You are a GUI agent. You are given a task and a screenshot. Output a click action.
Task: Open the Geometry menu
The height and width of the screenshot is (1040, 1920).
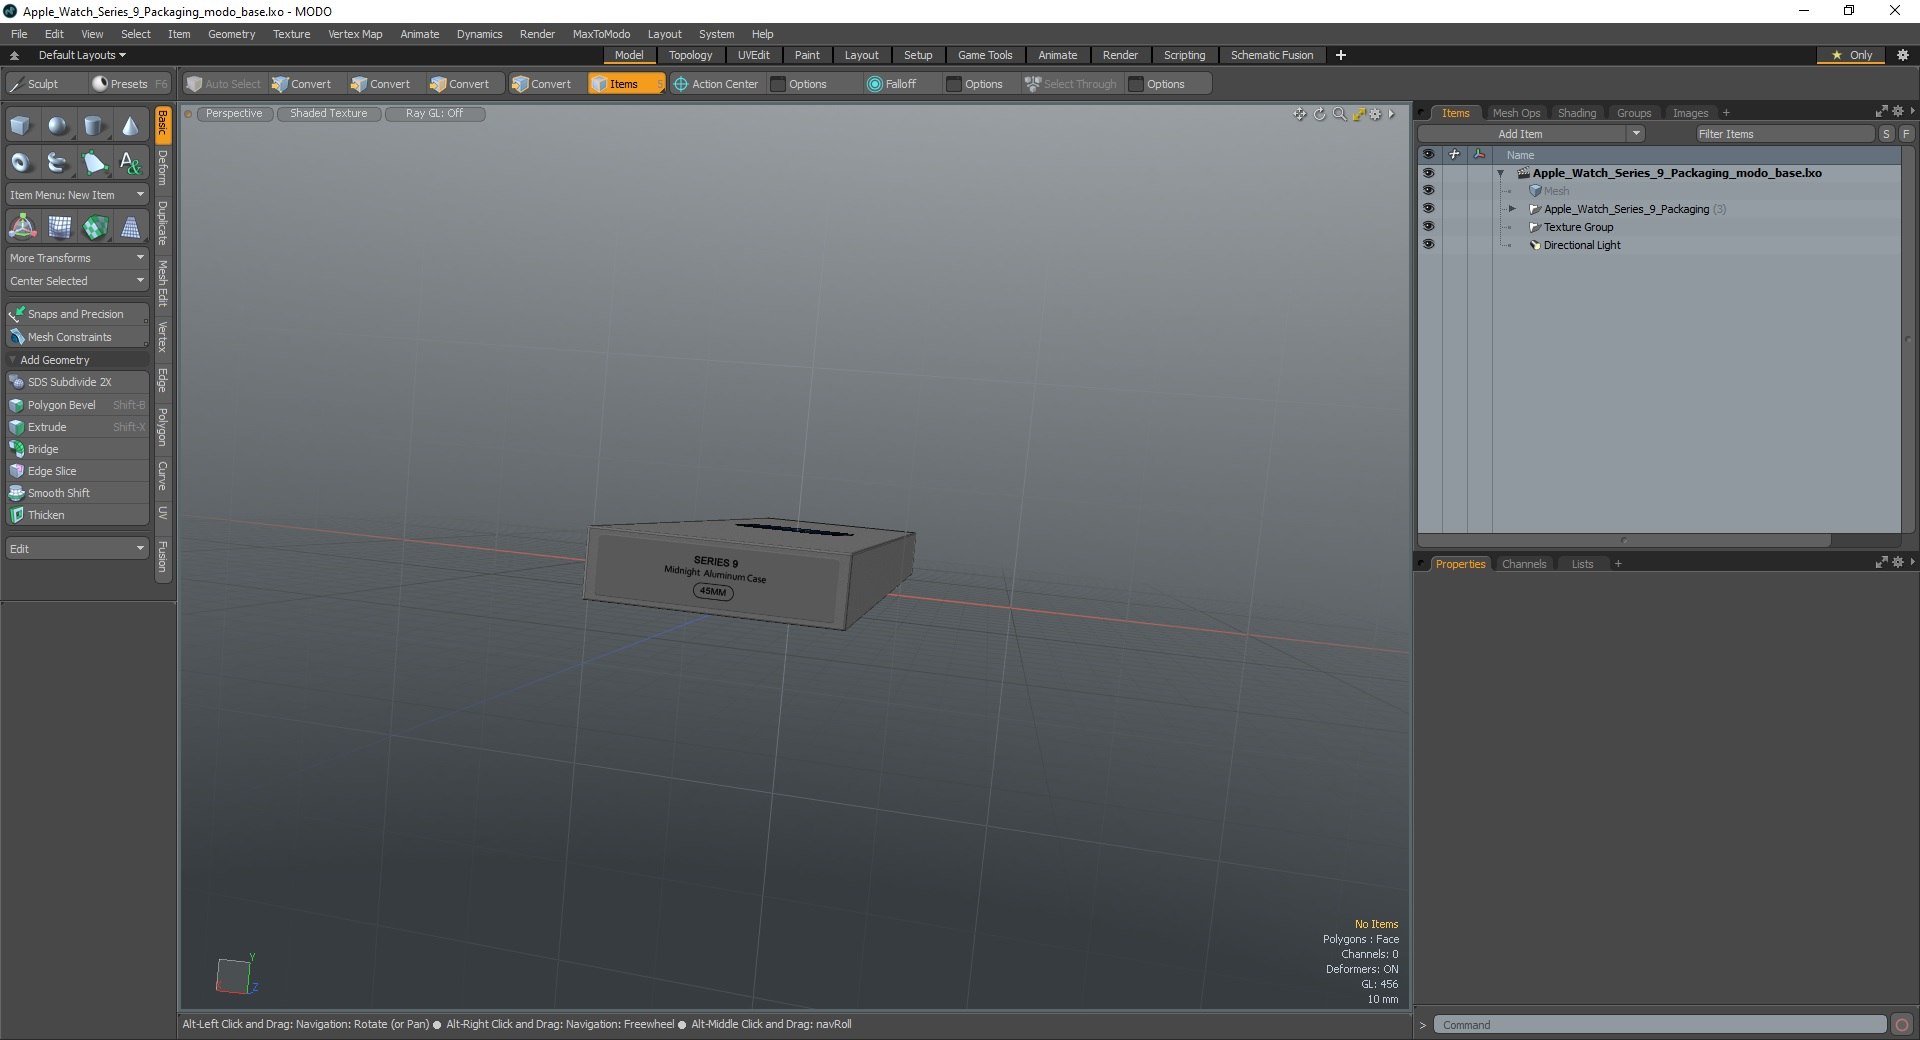pos(231,34)
